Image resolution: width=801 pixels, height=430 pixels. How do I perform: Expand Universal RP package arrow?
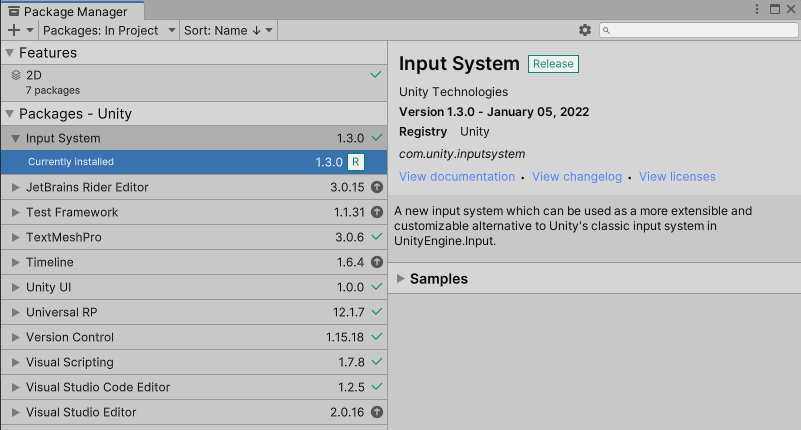click(16, 313)
